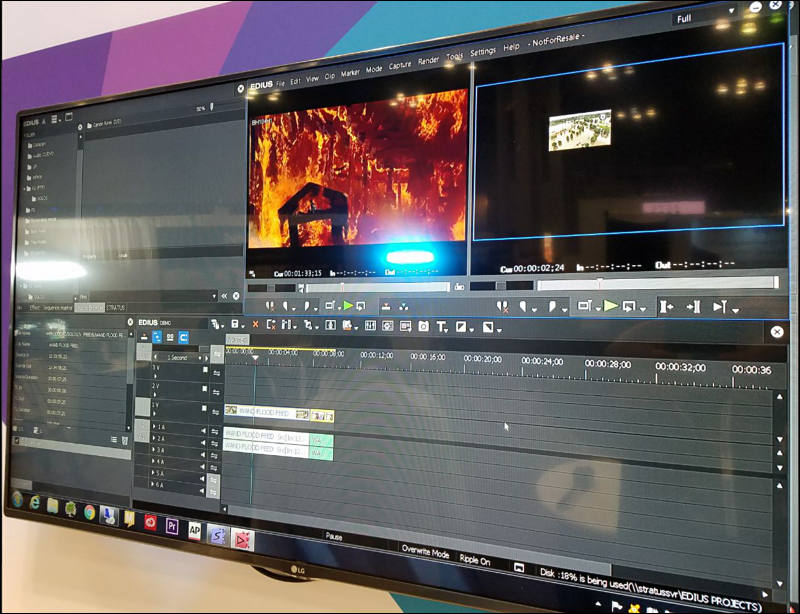The height and width of the screenshot is (614, 800).
Task: Open the Settings menu
Action: tap(483, 52)
